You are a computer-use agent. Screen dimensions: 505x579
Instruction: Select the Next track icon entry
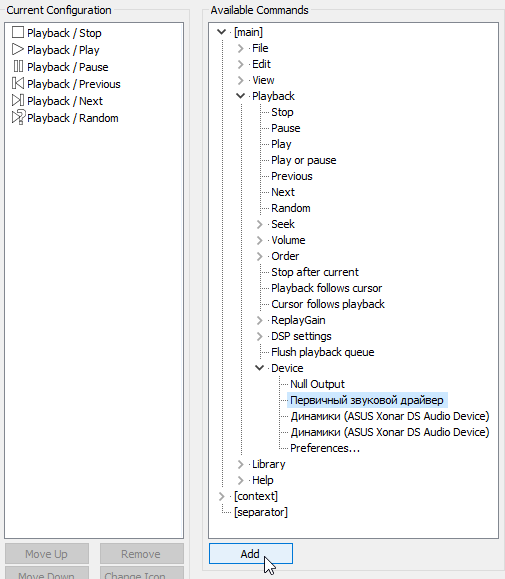(18, 100)
